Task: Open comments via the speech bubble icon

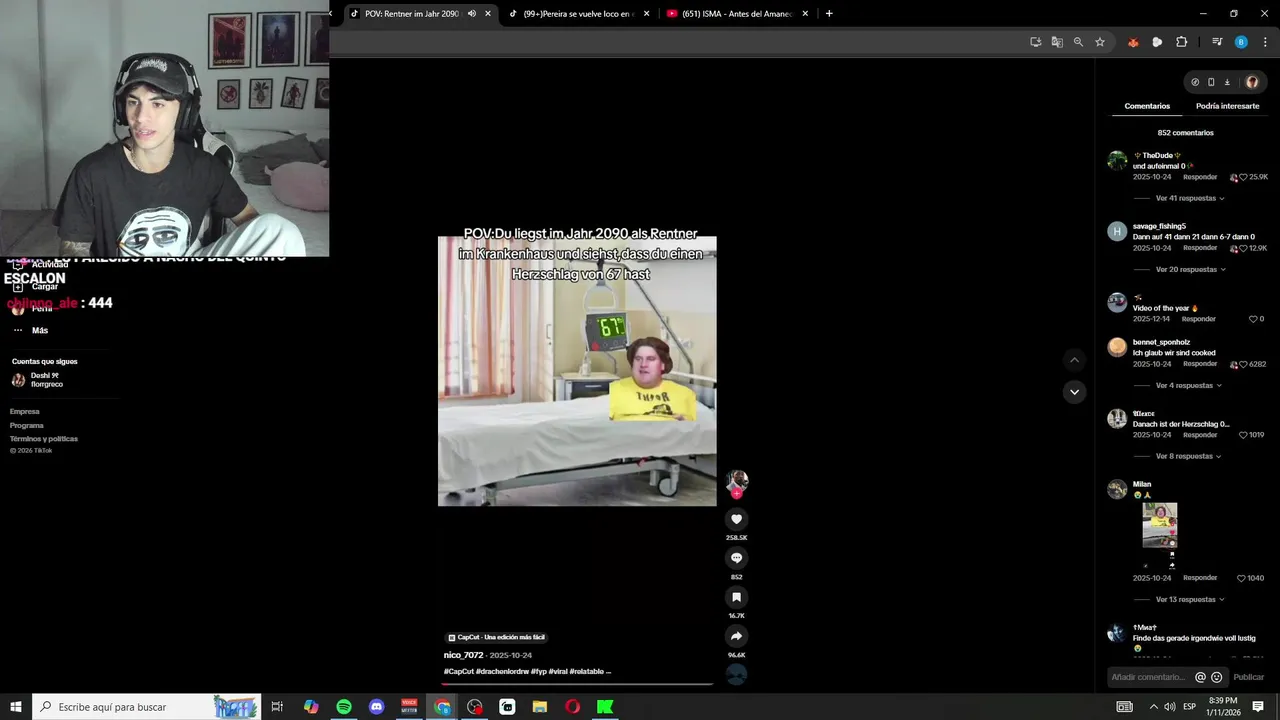Action: coord(736,558)
